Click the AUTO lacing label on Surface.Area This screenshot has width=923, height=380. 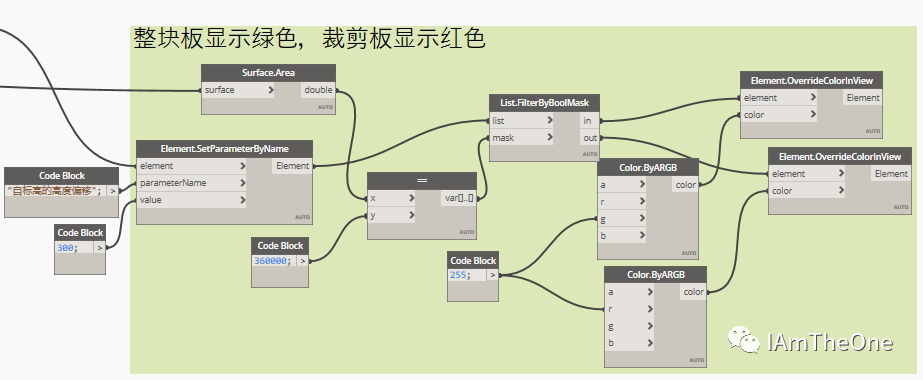[326, 108]
